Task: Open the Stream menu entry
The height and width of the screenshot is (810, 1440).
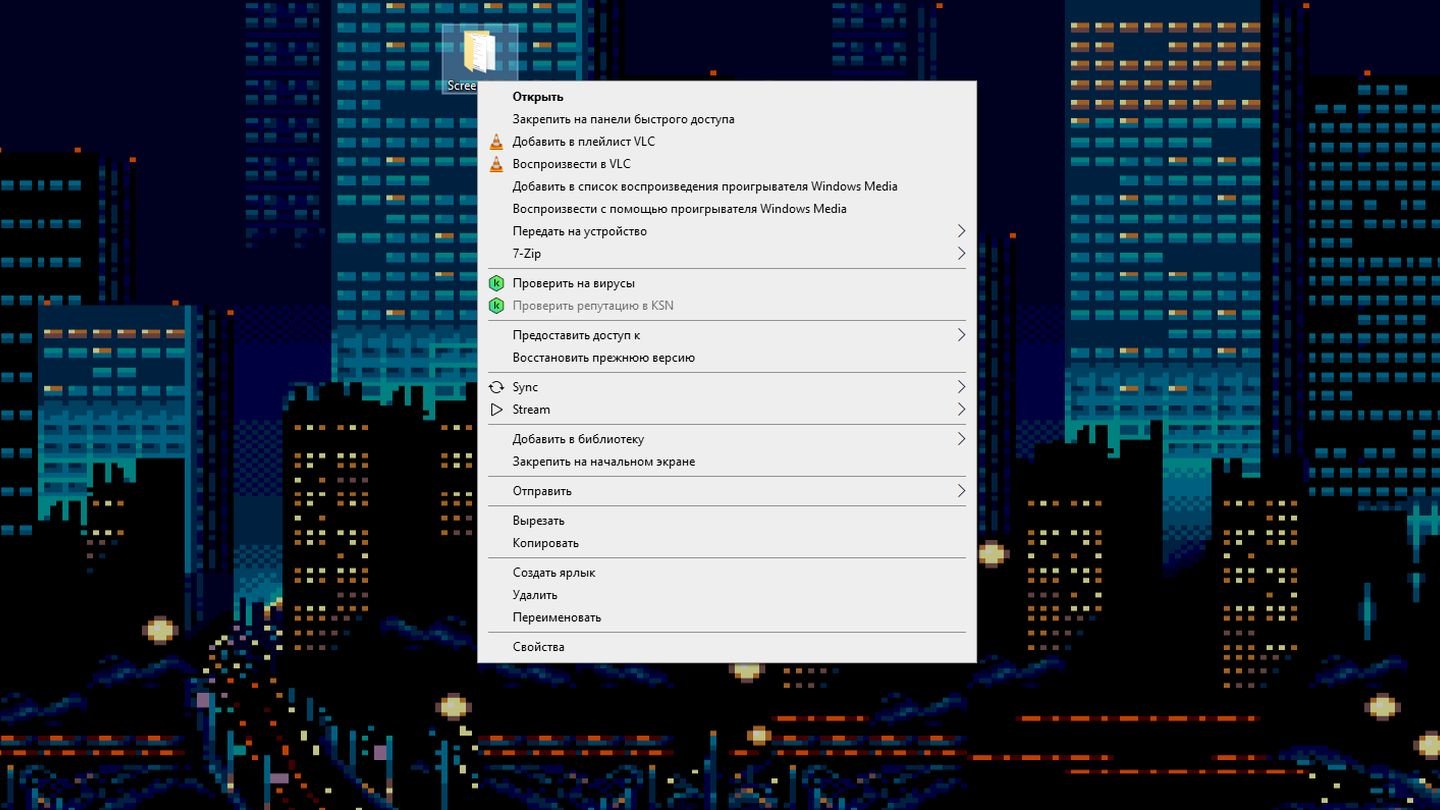Action: click(x=727, y=410)
